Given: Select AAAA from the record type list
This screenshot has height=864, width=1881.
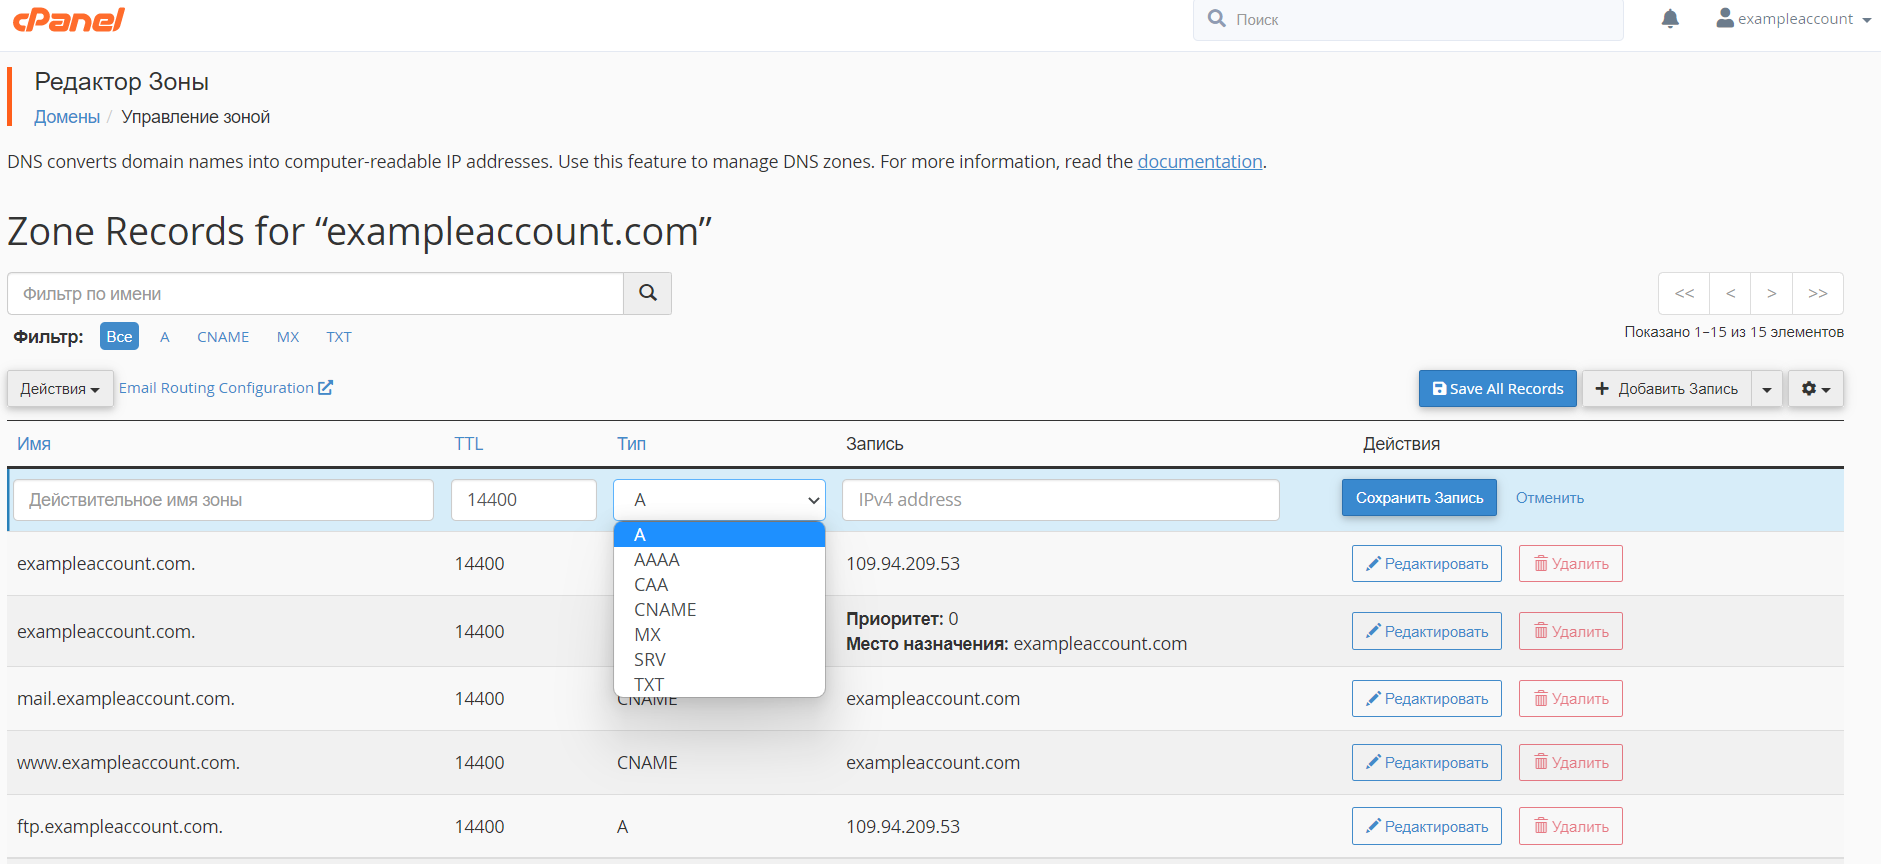Looking at the screenshot, I should pos(657,560).
